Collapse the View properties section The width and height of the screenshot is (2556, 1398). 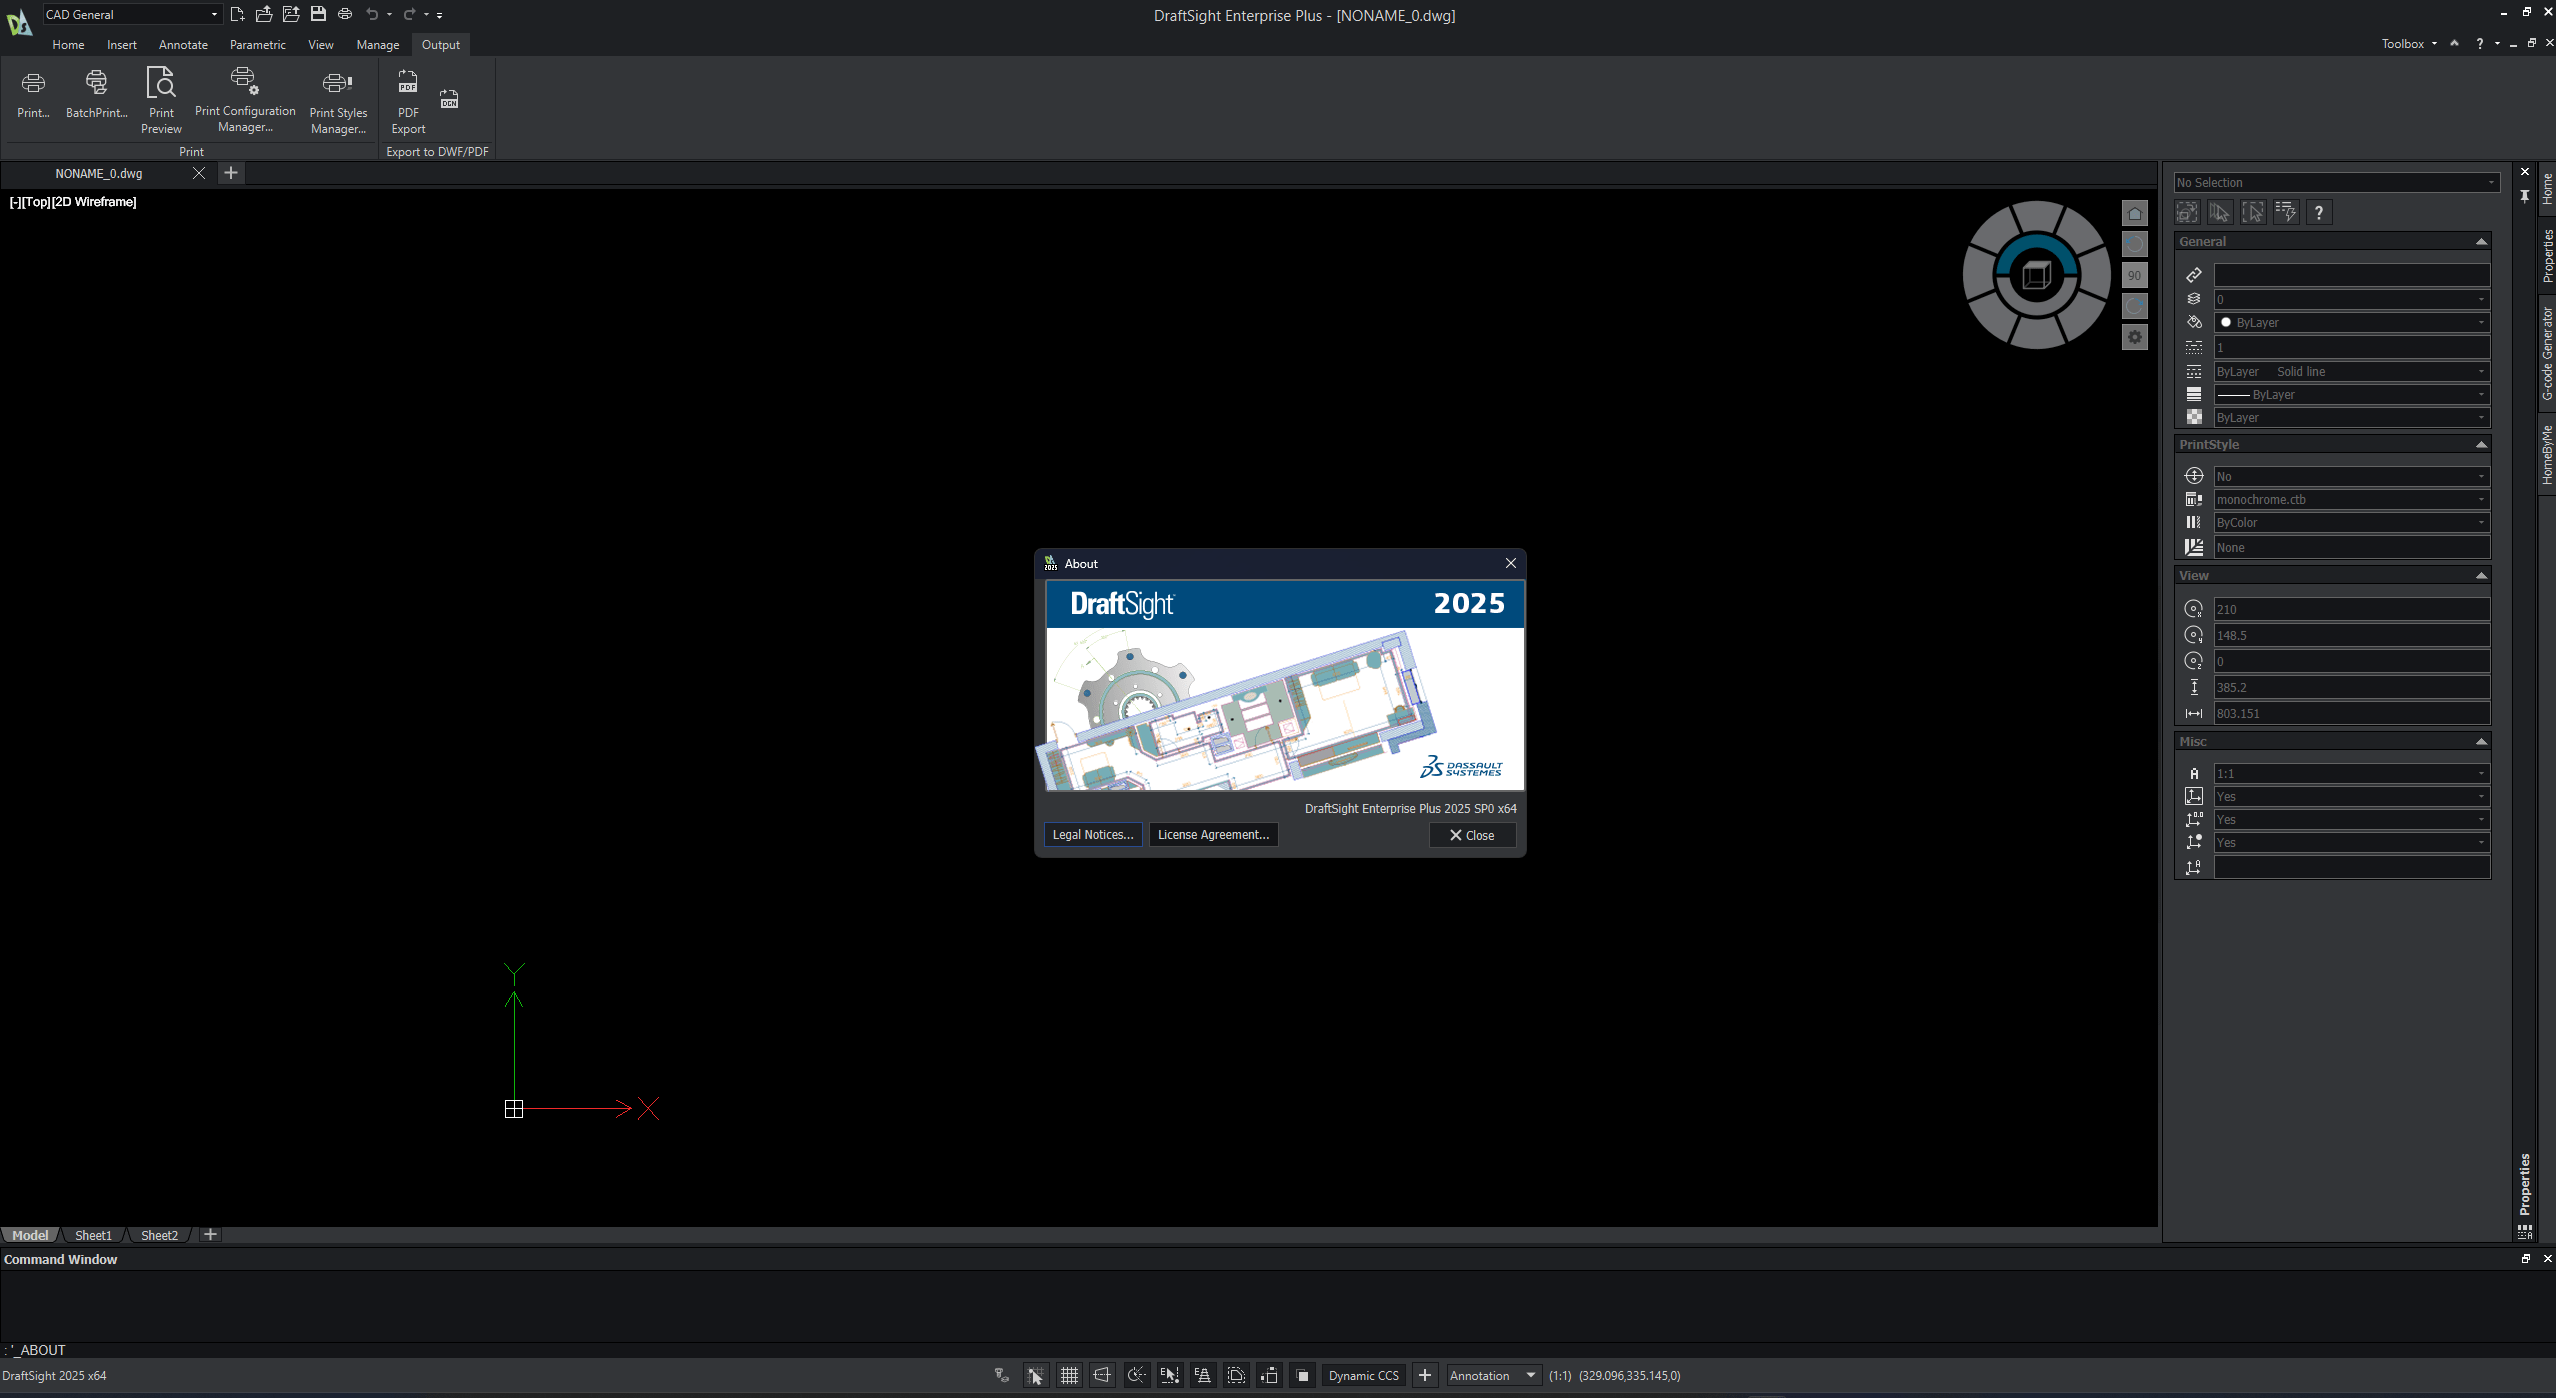(x=2480, y=576)
